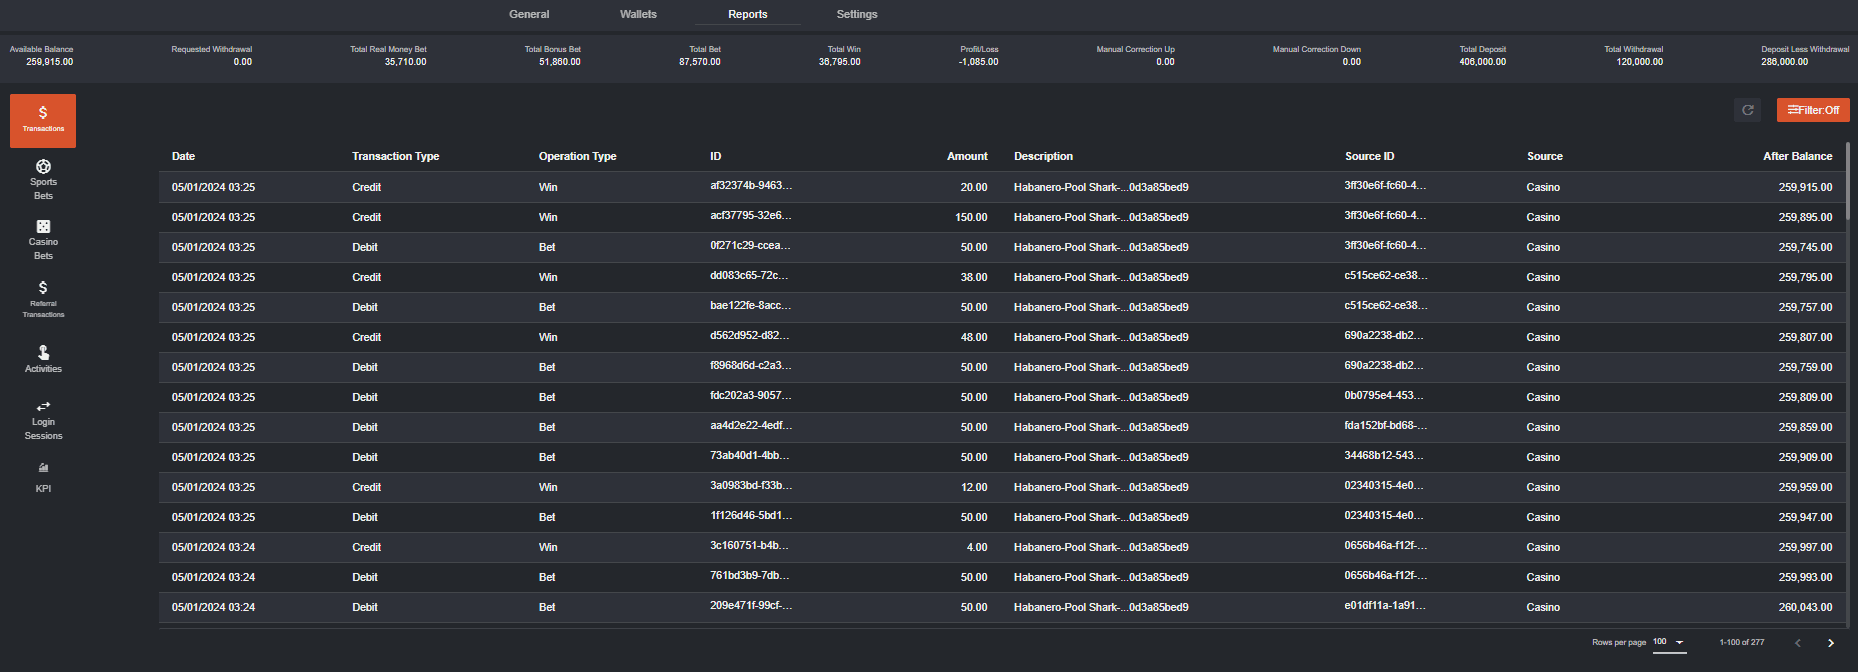1858x672 pixels.
Task: Open Referral Transactions in the sidebar
Action: [43, 300]
